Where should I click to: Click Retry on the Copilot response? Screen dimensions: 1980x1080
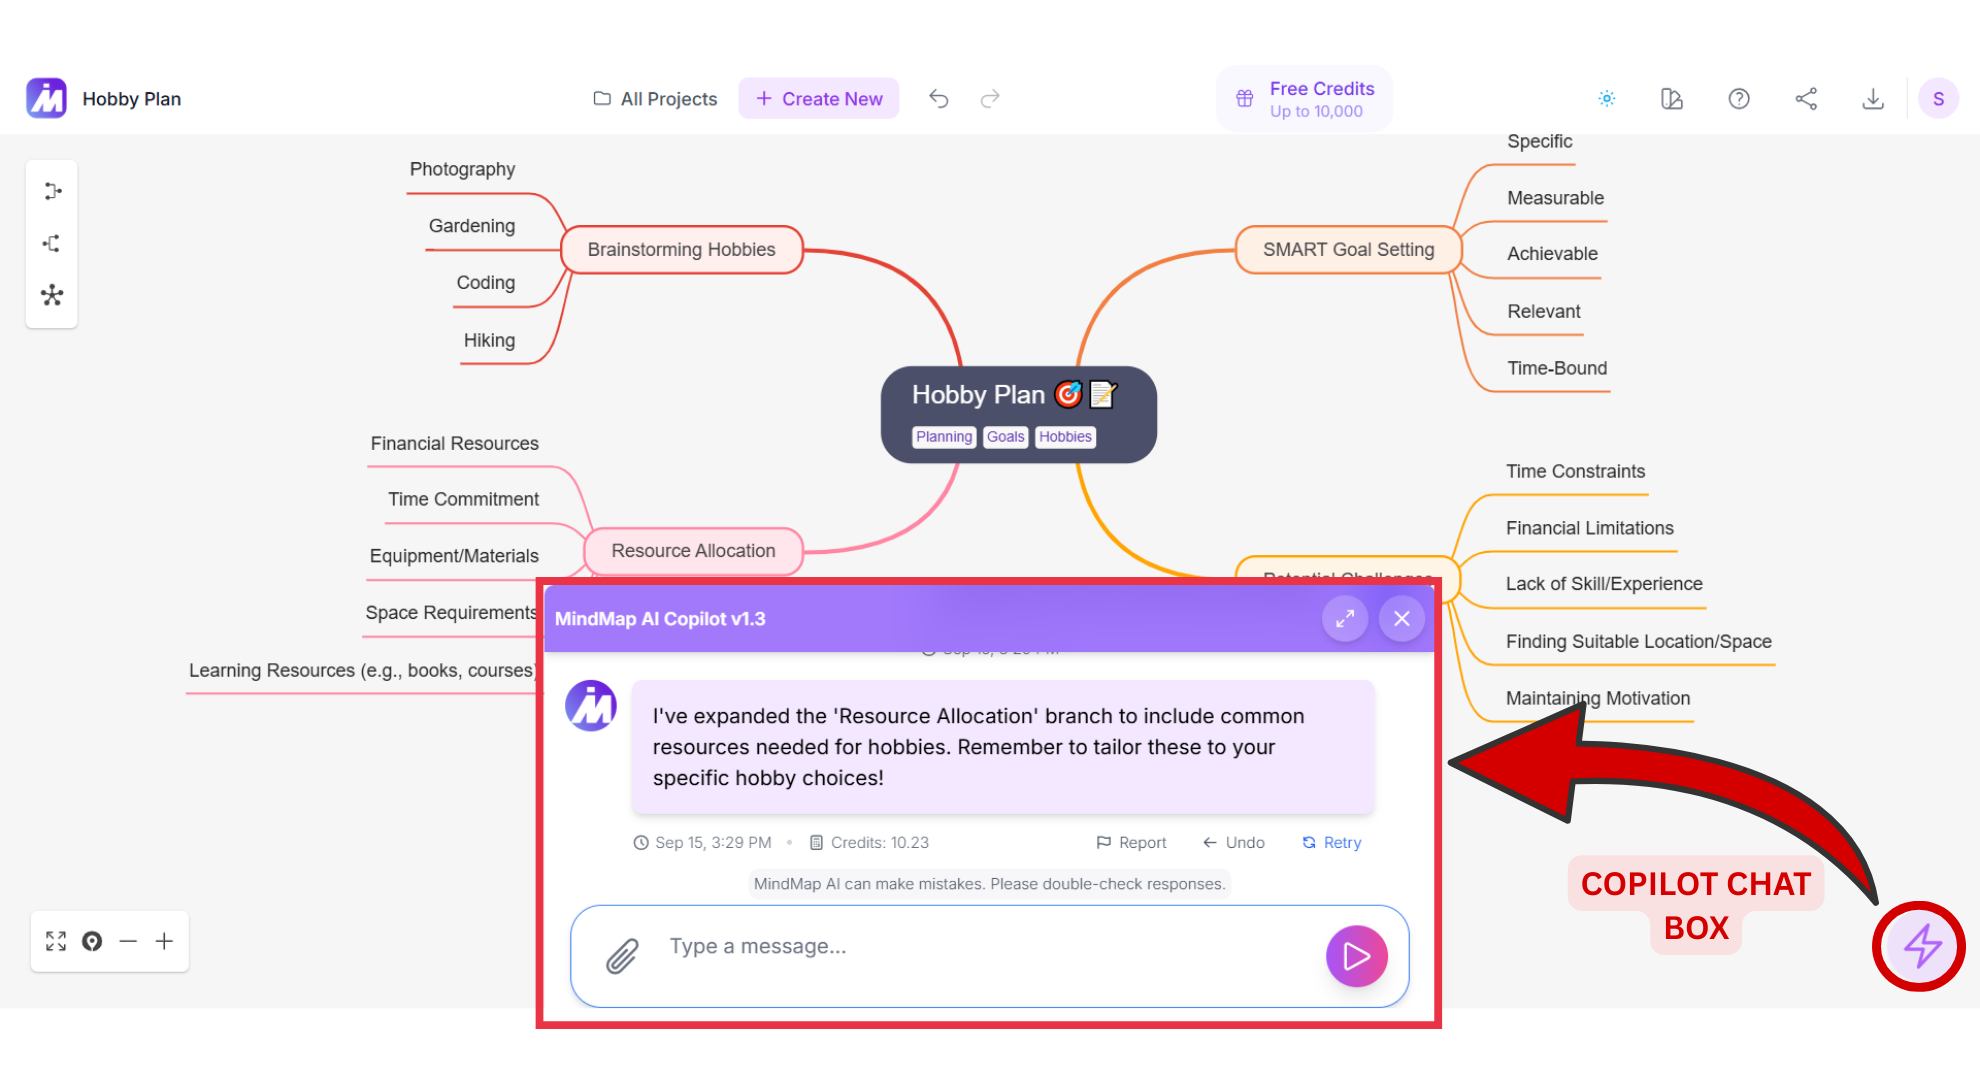pos(1332,842)
